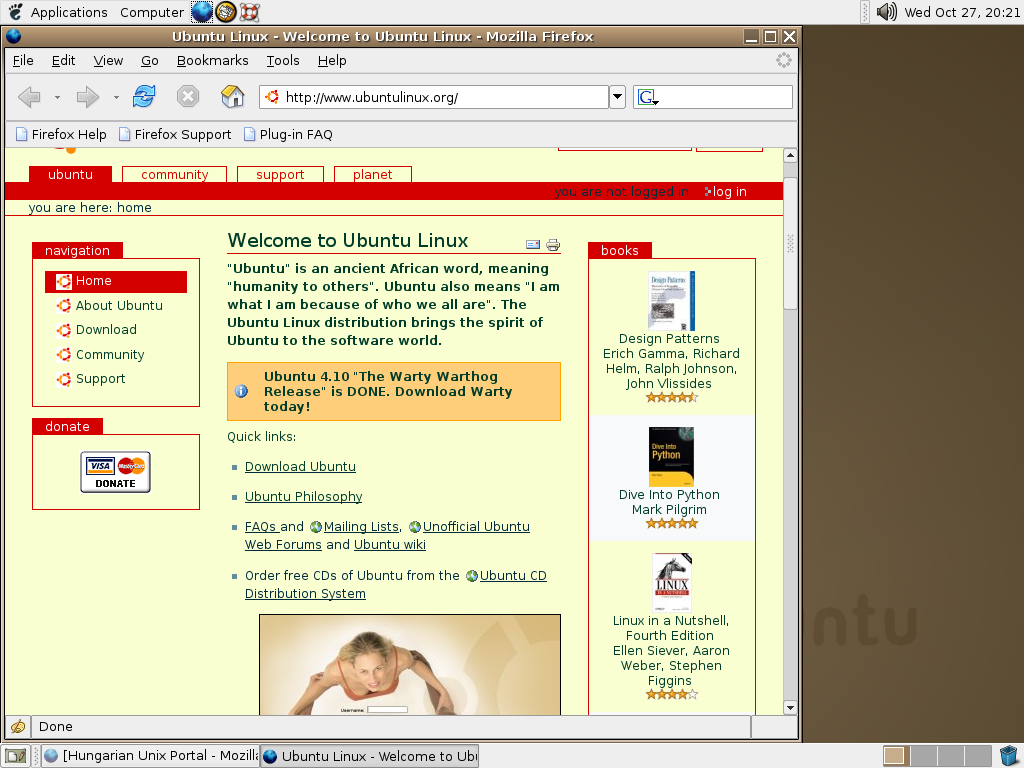Click the Visa MasterCard Donate button
1024x768 pixels.
[x=116, y=472]
